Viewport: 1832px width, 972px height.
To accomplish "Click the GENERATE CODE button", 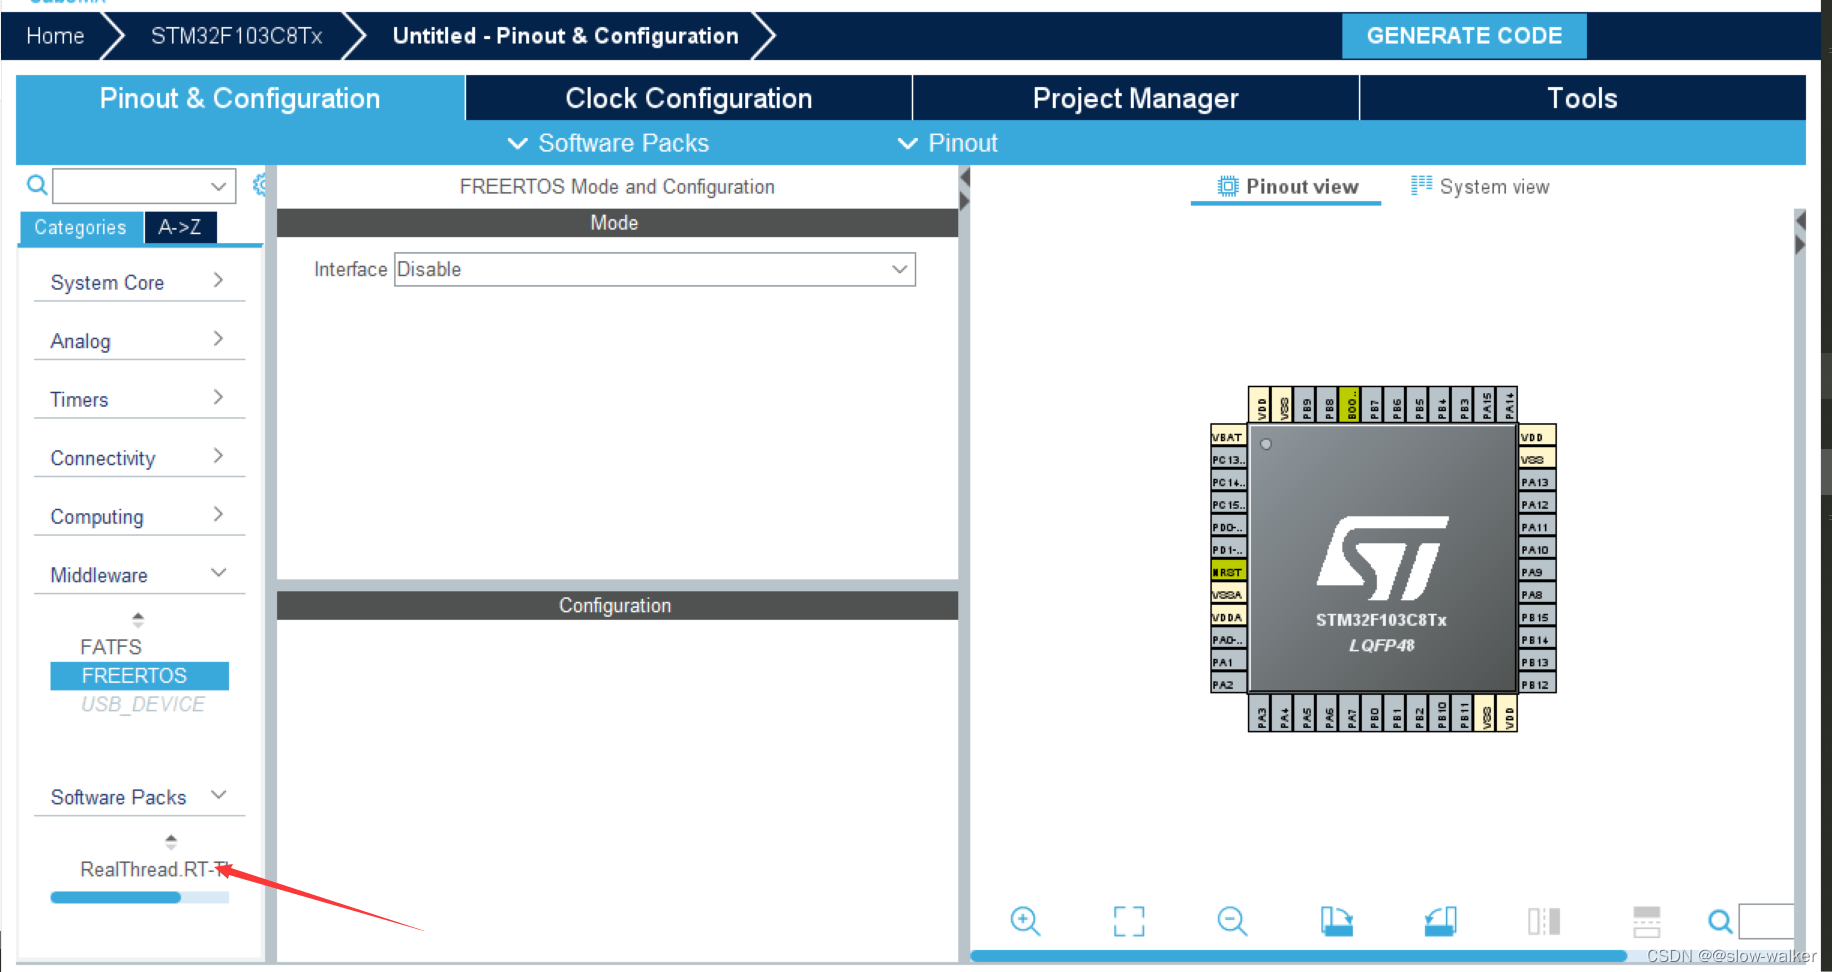I will click(x=1464, y=35).
